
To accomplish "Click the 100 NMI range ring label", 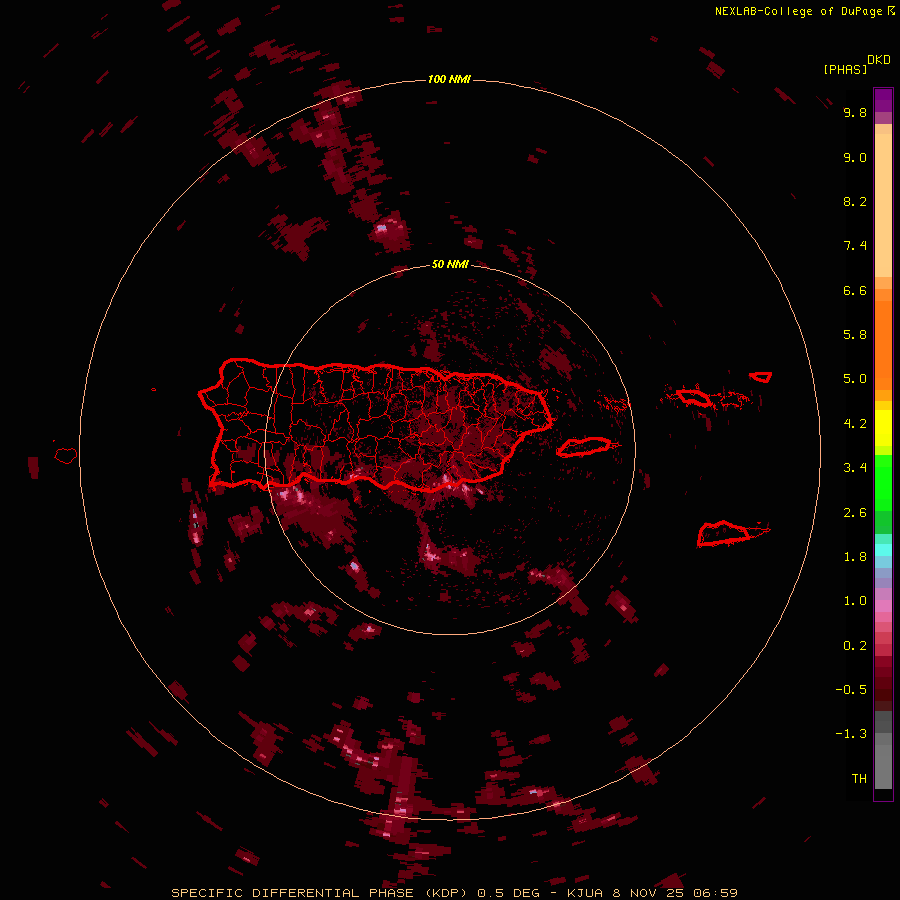I will pos(449,79).
